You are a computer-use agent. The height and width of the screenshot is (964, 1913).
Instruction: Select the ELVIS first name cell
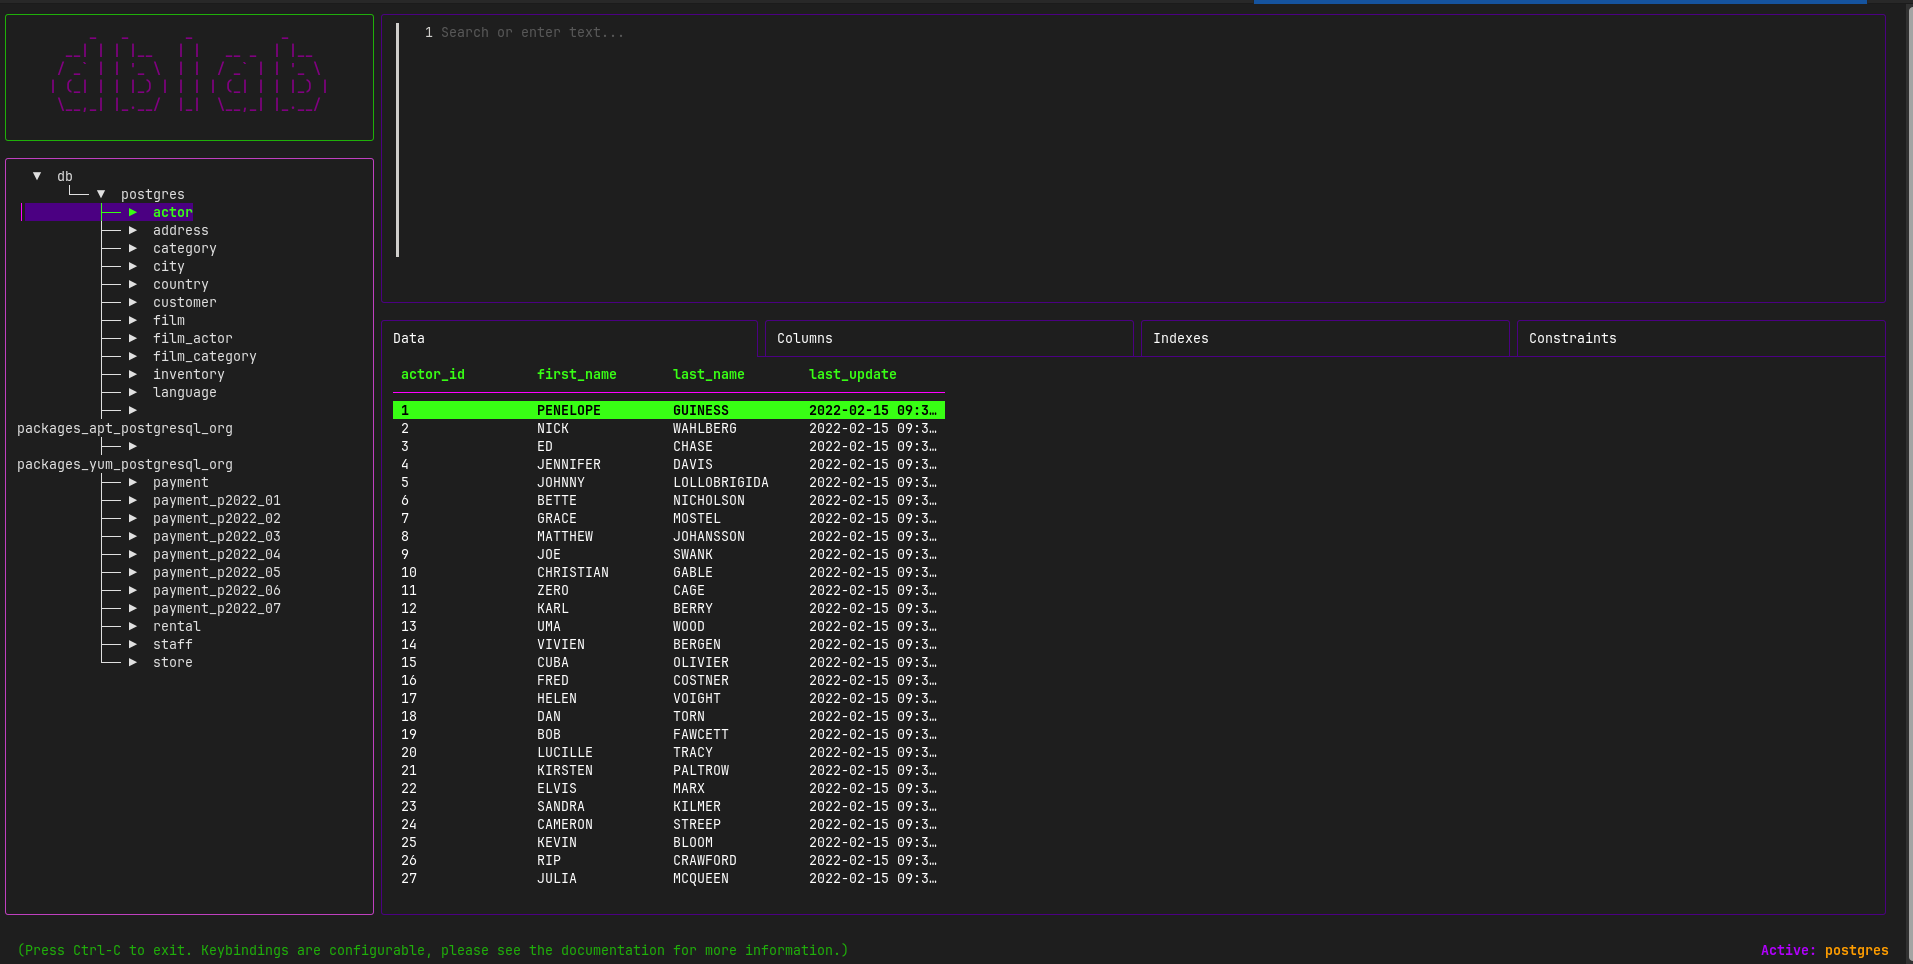pyautogui.click(x=557, y=788)
